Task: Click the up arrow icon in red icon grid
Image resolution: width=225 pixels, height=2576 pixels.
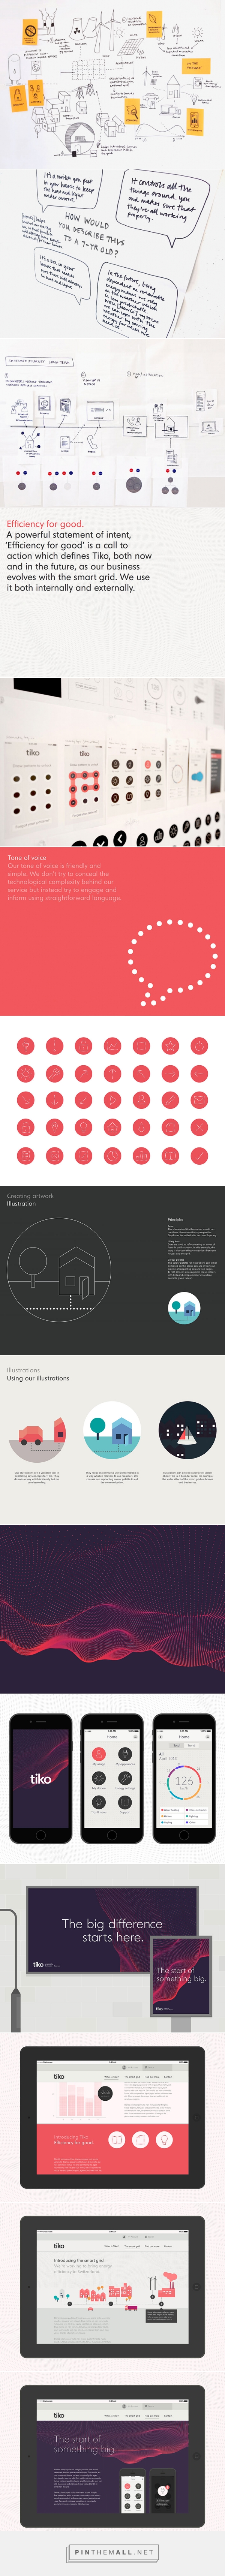Action: pos(112,1073)
